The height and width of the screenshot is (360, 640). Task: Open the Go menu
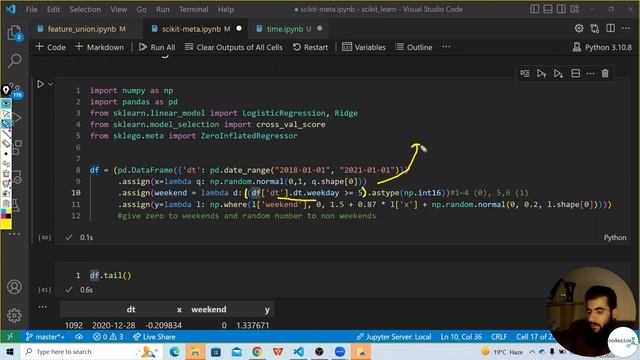(x=141, y=9)
